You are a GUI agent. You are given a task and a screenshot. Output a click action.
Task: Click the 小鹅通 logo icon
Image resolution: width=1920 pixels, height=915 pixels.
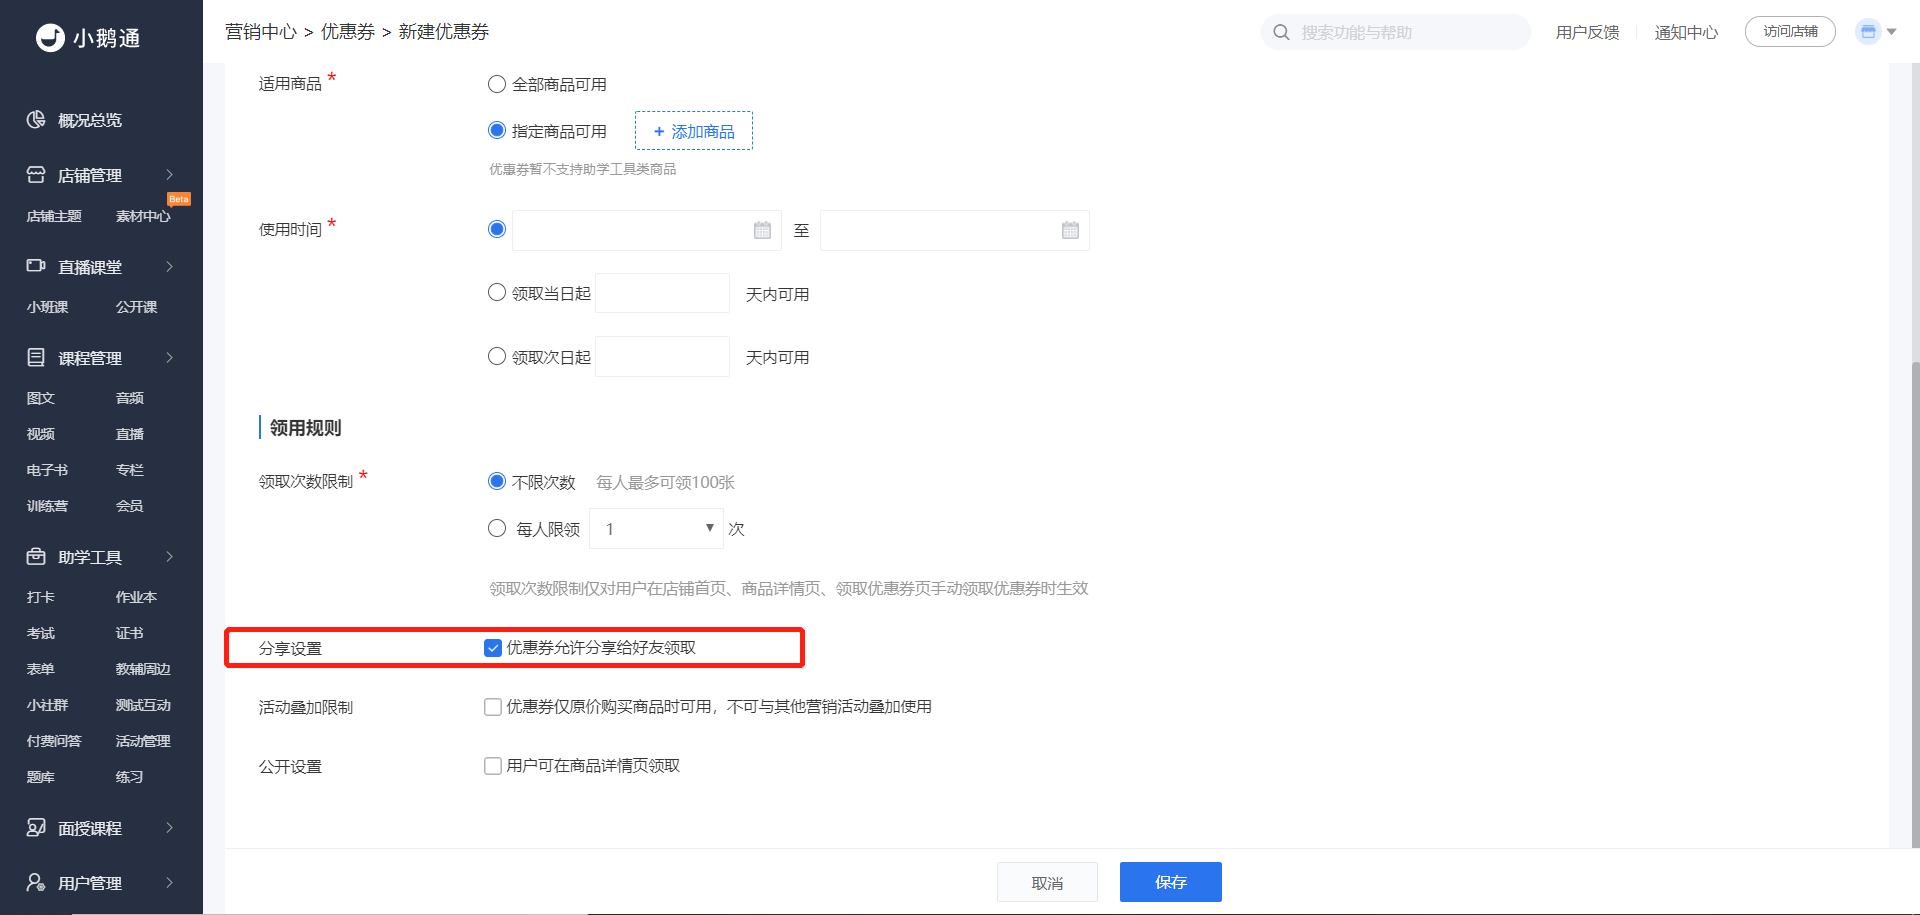(x=50, y=38)
